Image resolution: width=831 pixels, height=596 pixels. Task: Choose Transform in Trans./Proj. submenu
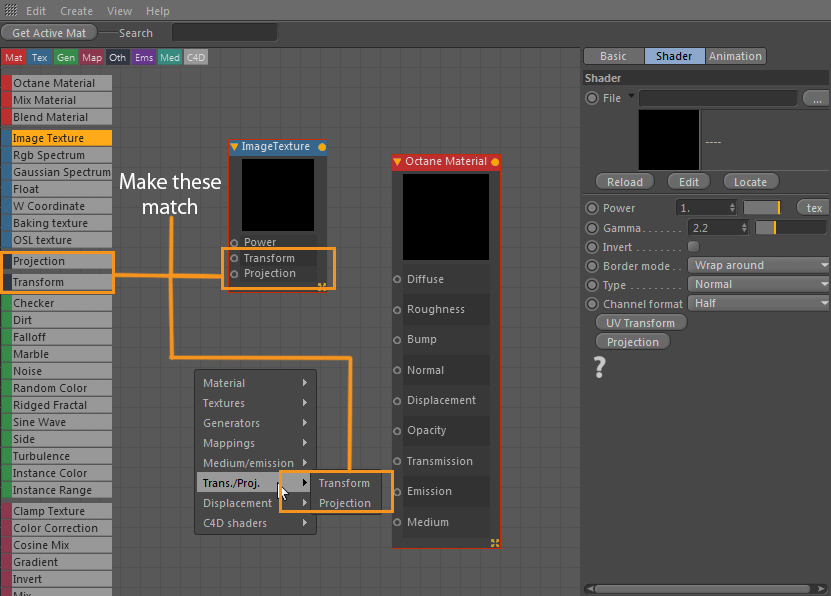point(344,483)
